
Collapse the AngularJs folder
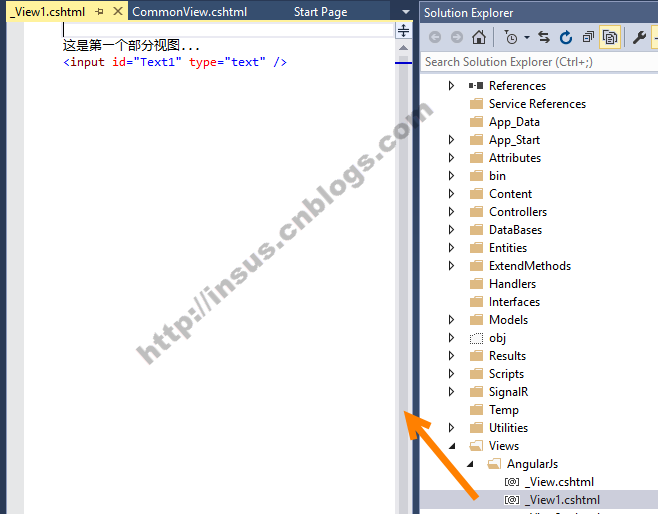pos(470,464)
